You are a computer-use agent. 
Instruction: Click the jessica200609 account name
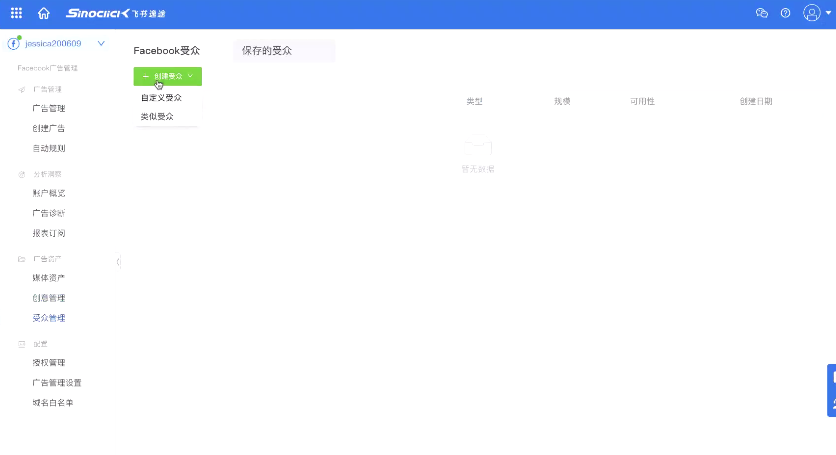pyautogui.click(x=53, y=44)
